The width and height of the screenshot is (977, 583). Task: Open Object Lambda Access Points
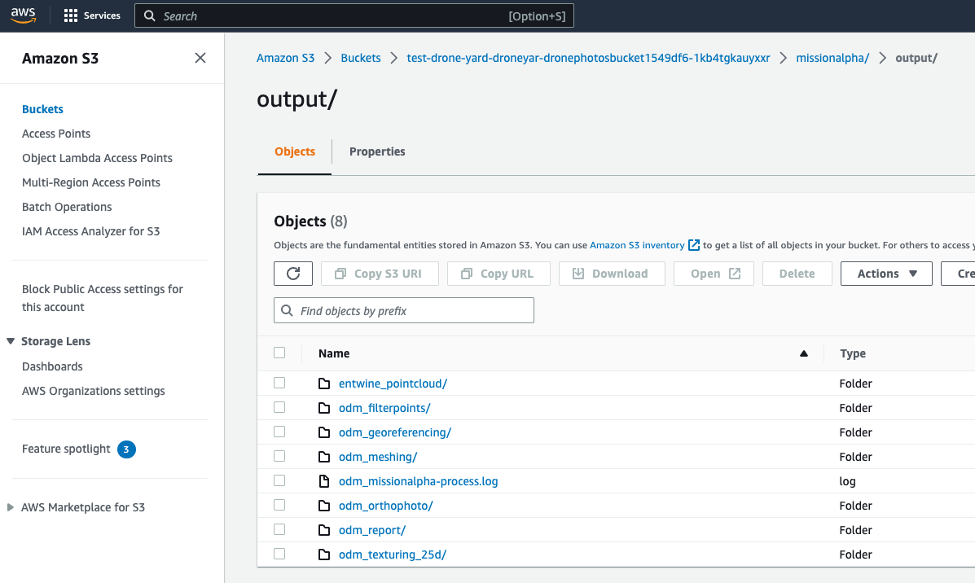click(97, 158)
